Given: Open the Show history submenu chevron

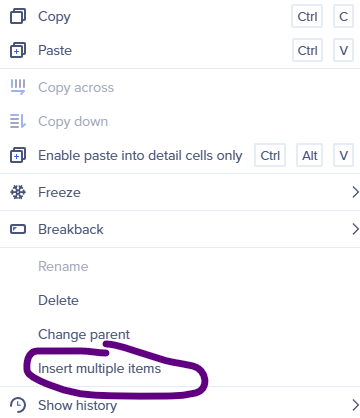Looking at the screenshot, I should coord(355,405).
